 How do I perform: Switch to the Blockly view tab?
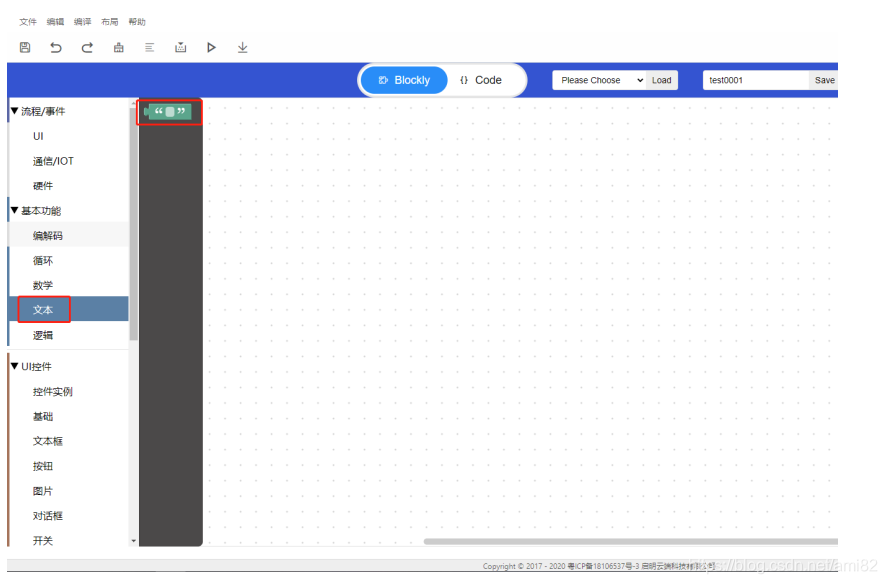tap(404, 80)
